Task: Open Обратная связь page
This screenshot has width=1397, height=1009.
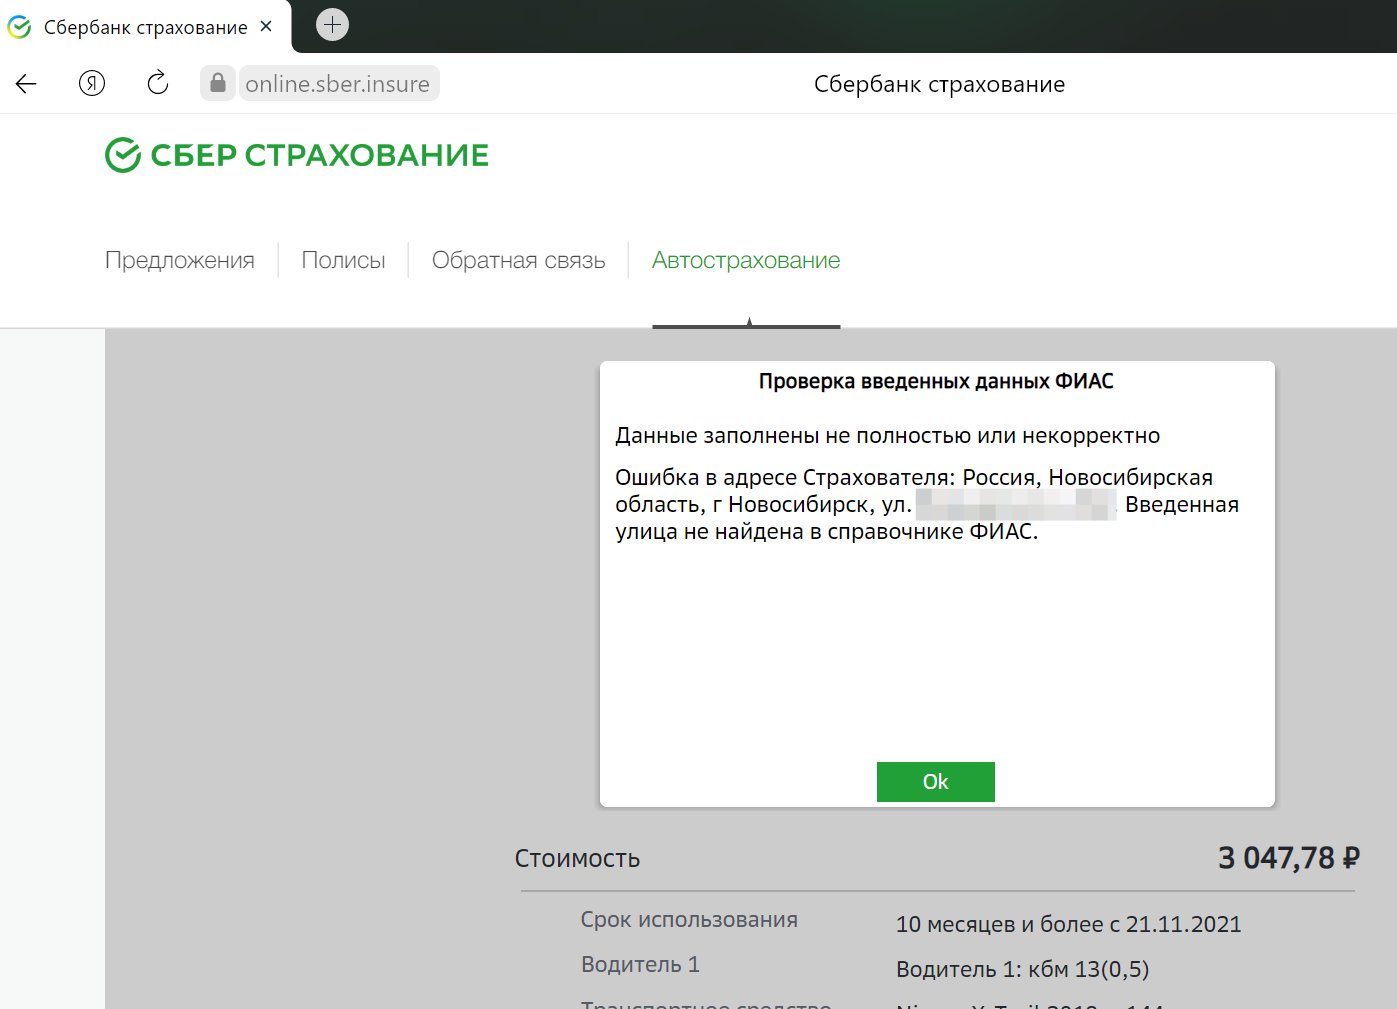Action: tap(518, 260)
